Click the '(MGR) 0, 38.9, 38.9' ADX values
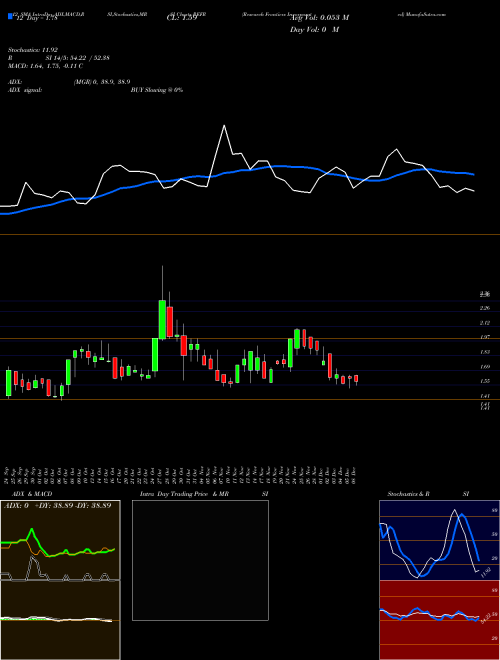This screenshot has height=660, width=500. pos(101,82)
